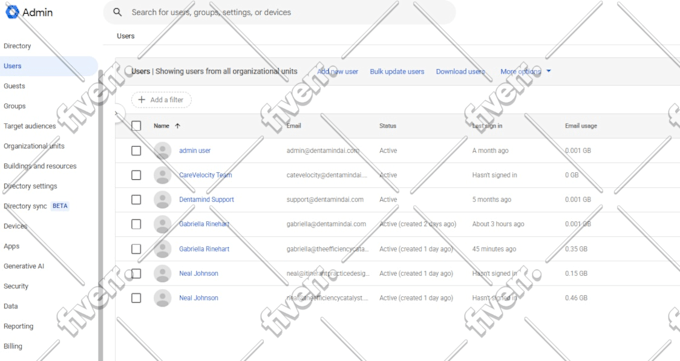Image resolution: width=680 pixels, height=361 pixels.
Task: Check the box for gabriella@dentamindai.com row
Action: pos(136,224)
